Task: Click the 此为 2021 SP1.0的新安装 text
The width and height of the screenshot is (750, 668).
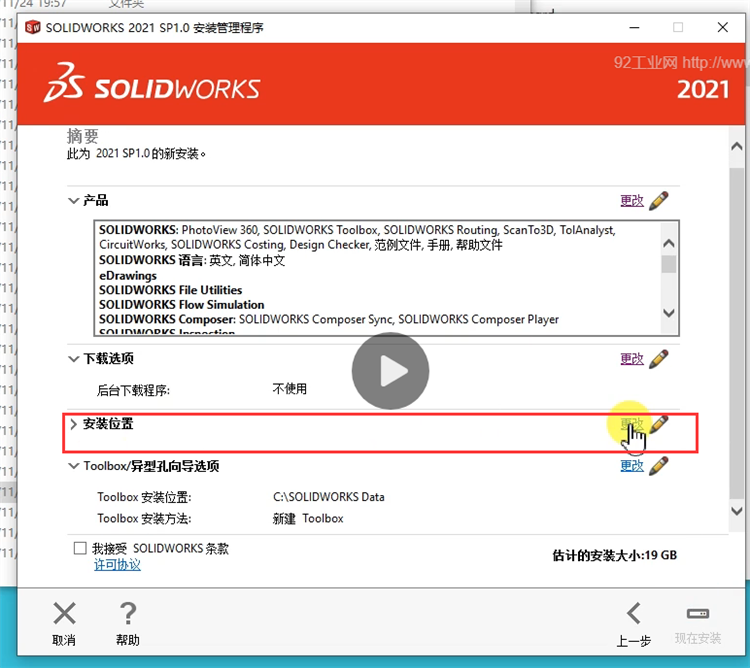Action: click(136, 154)
